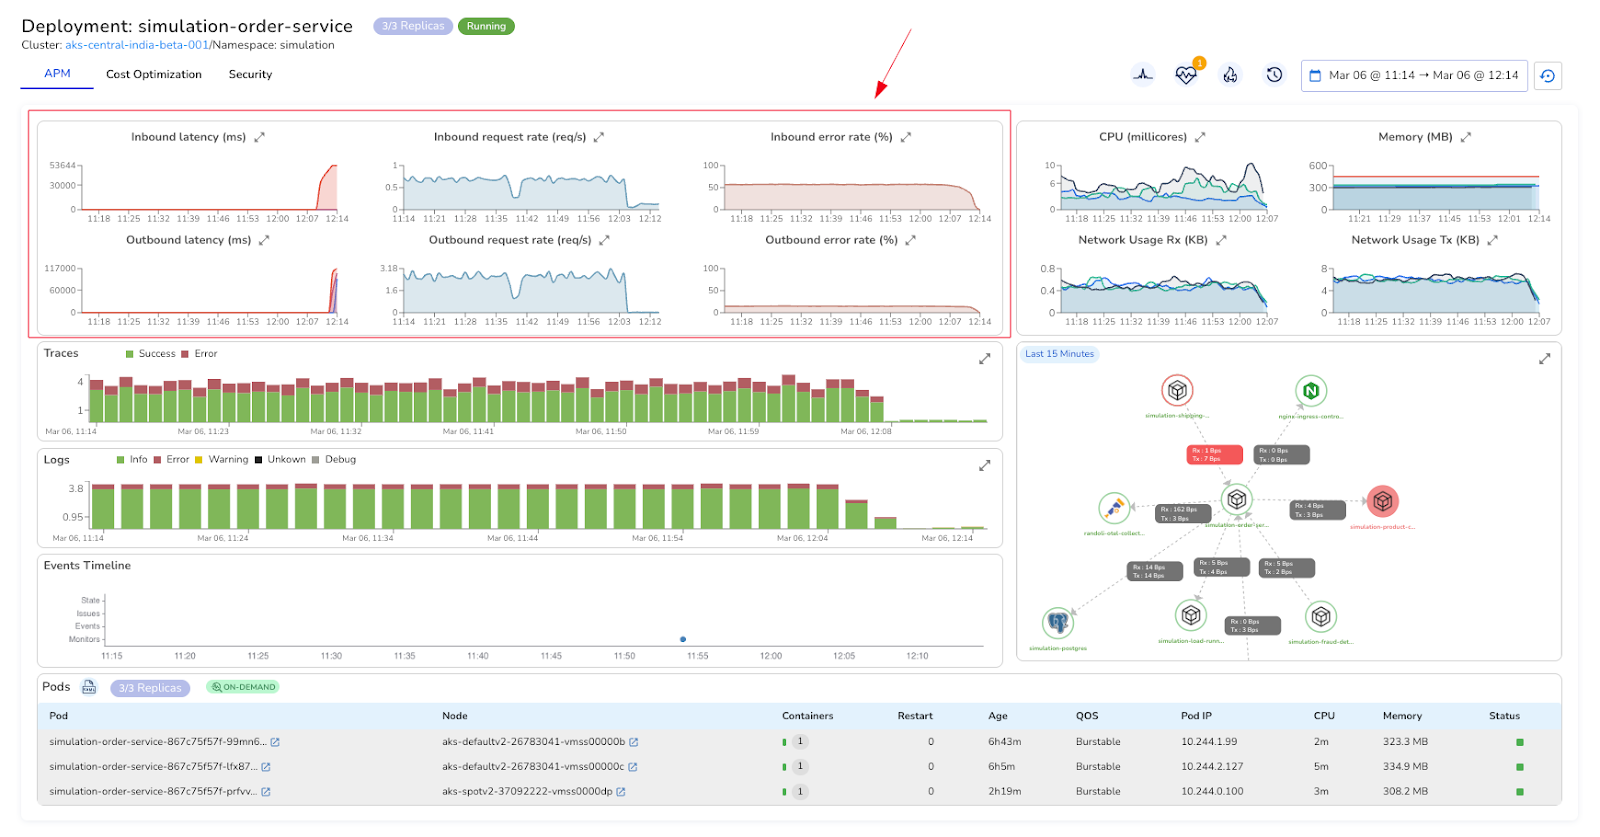Open external link for node vmss00000c
Viewport: 1600px width, 837px height.
pos(633,767)
